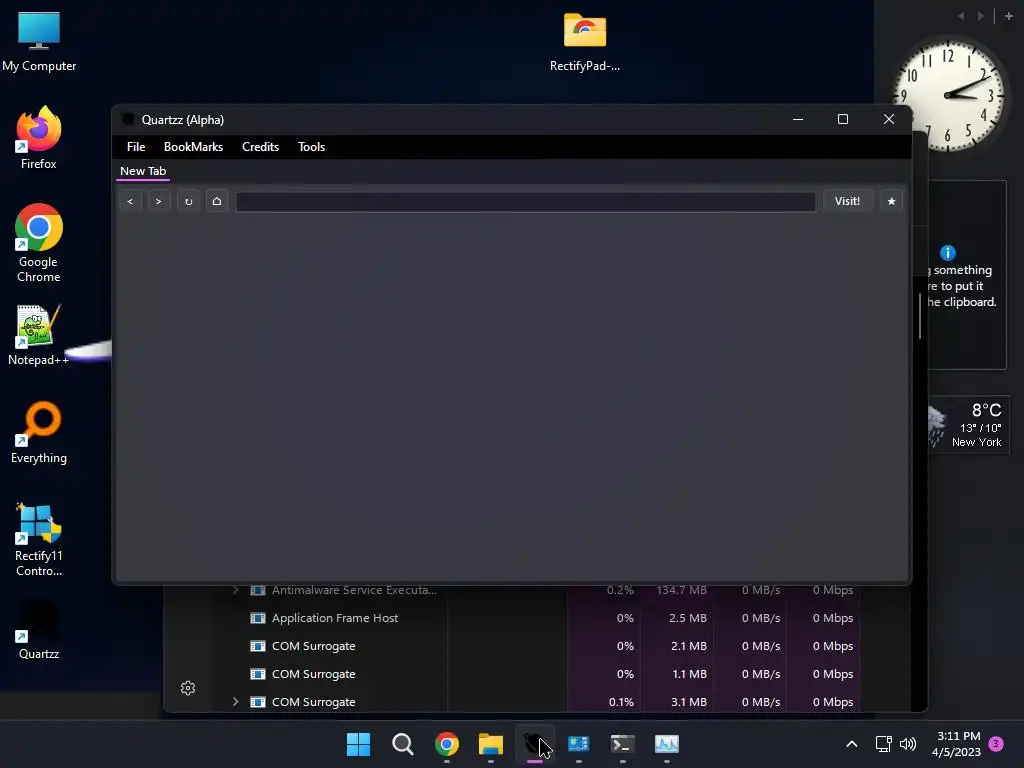Viewport: 1024px width, 768px height.
Task: Select the Firefox desktop shortcut
Action: (x=39, y=138)
